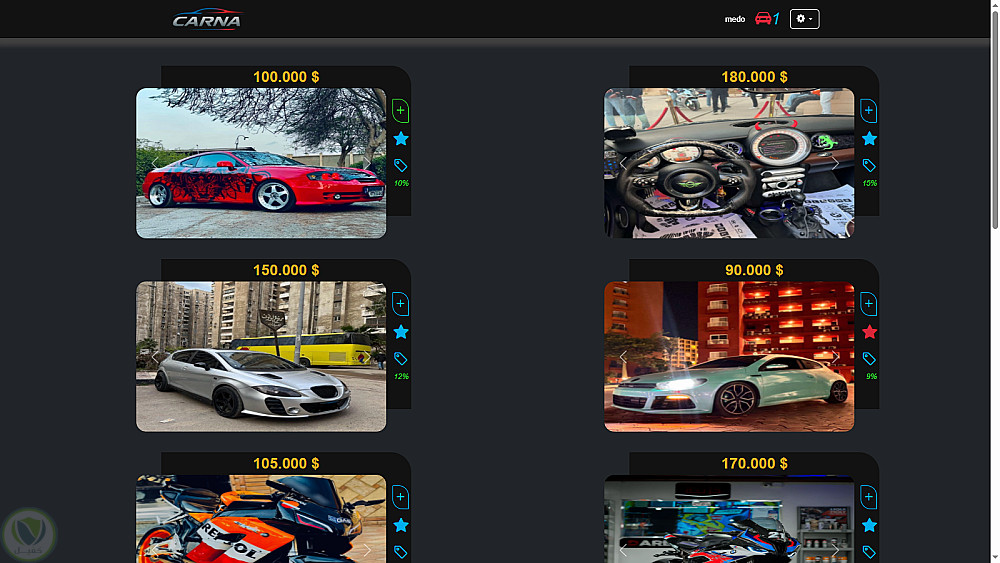
Task: Favorite the 180.000 $ car with the star
Action: click(869, 138)
